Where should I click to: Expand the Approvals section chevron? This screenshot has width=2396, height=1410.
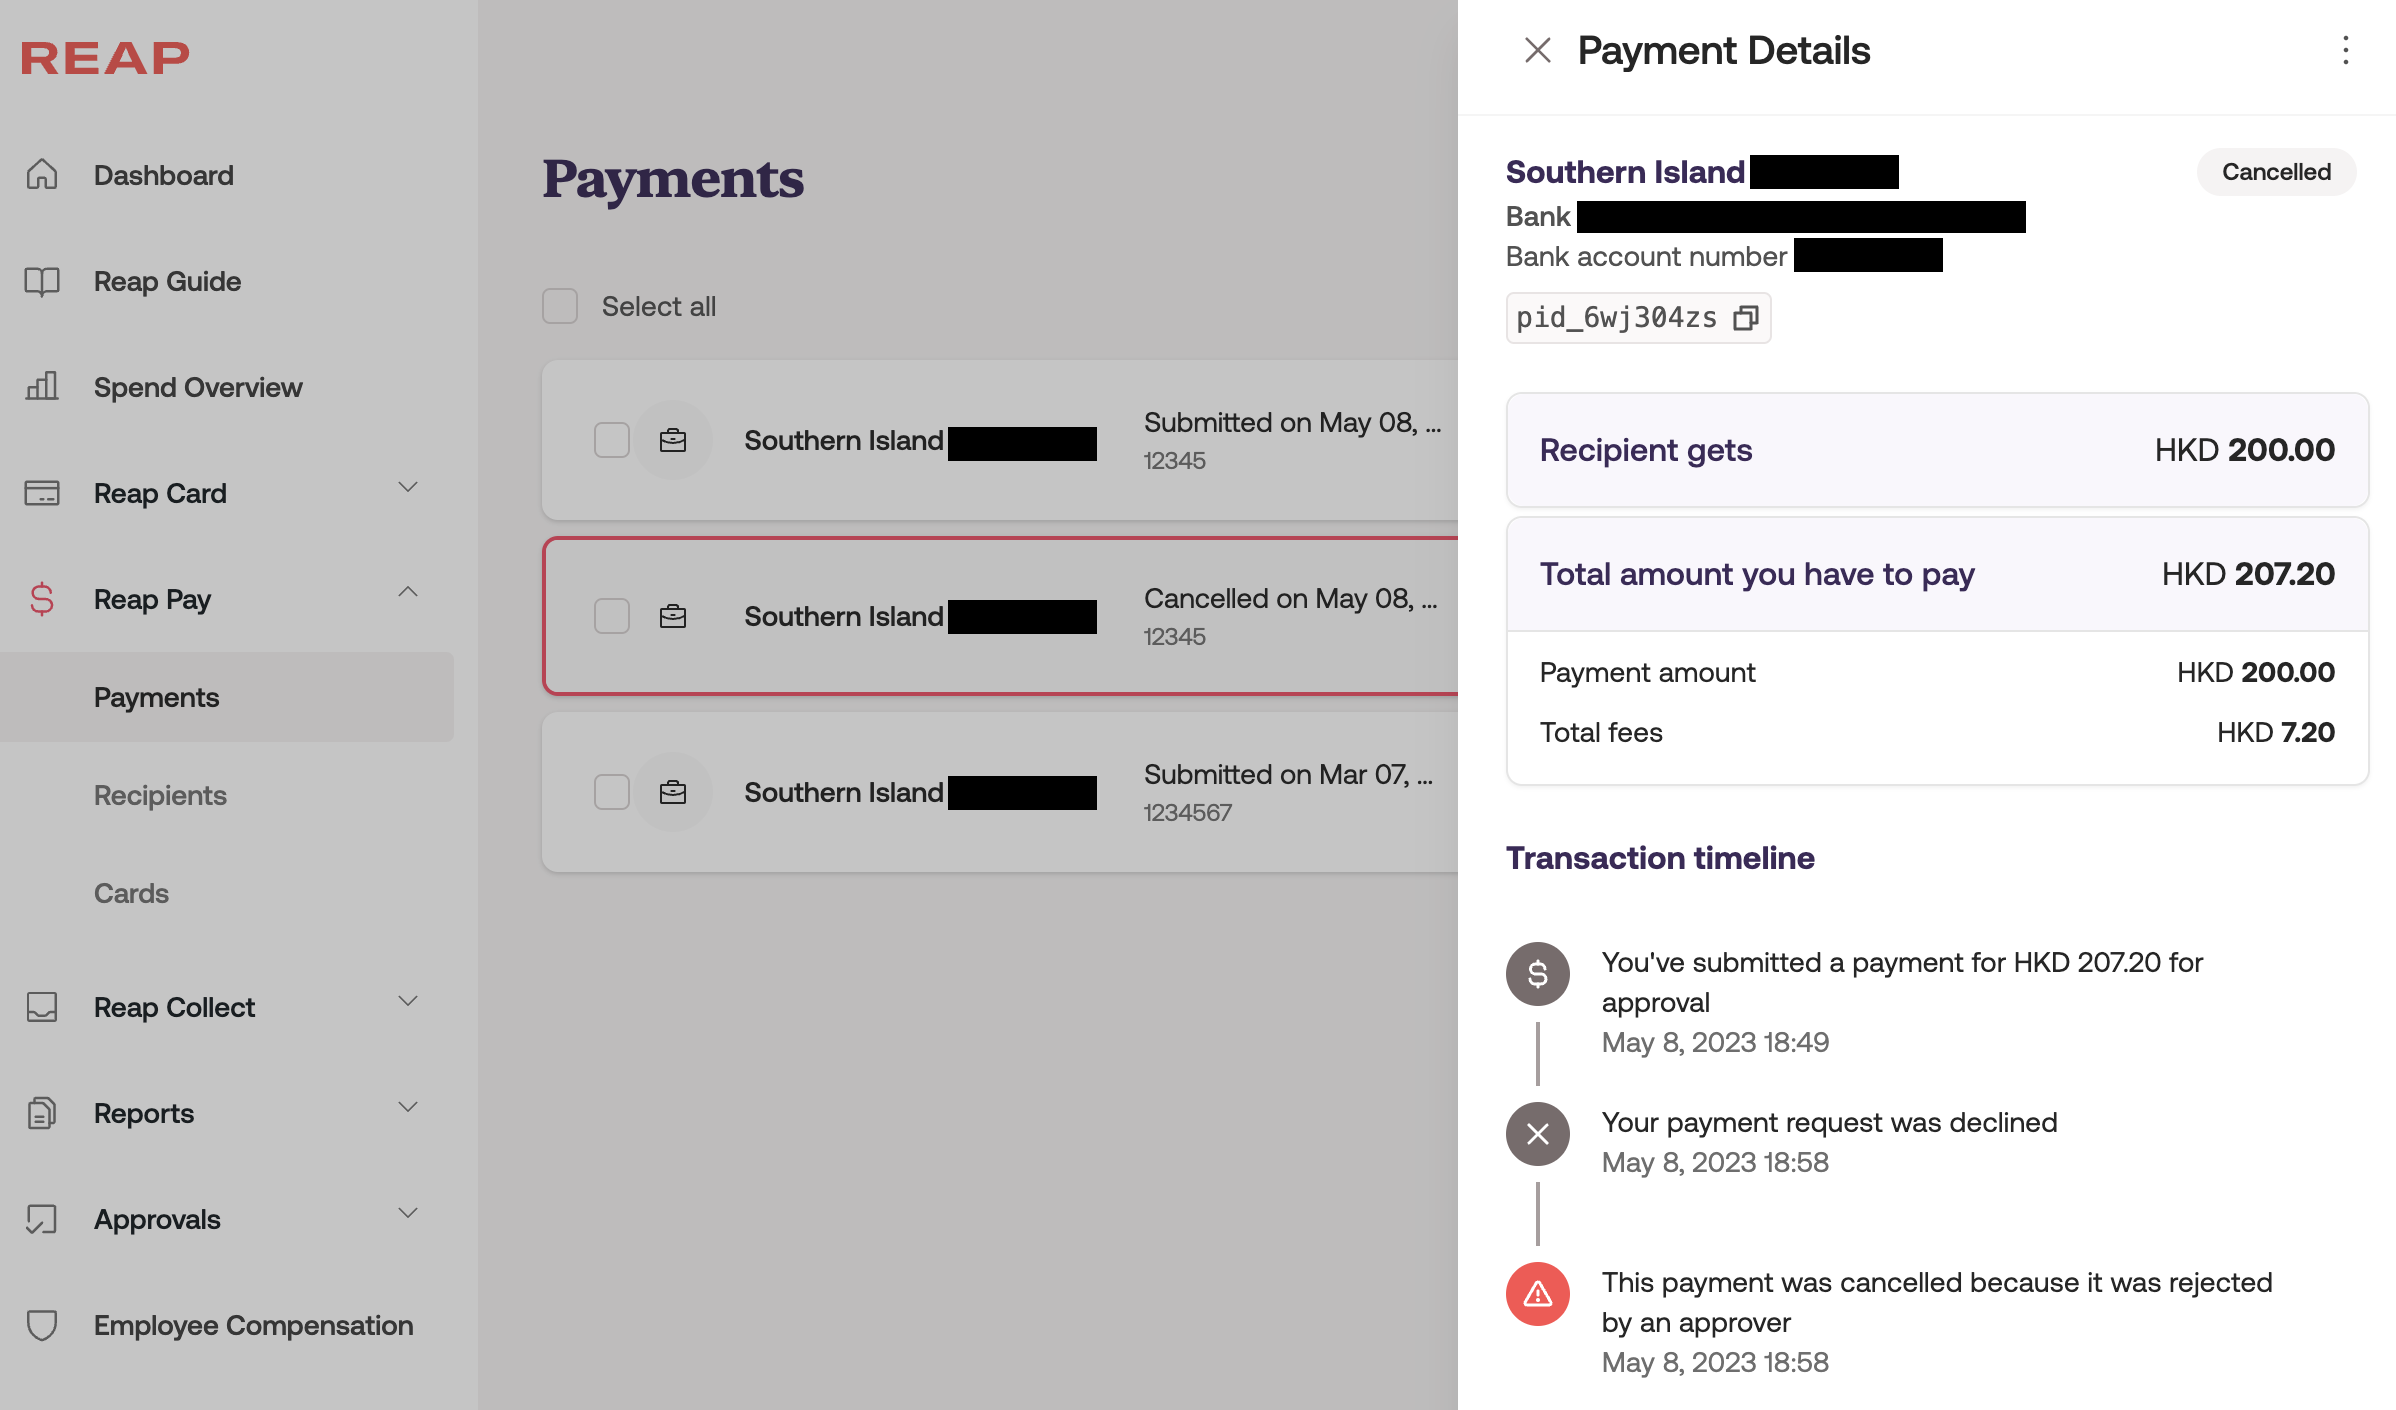[407, 1214]
